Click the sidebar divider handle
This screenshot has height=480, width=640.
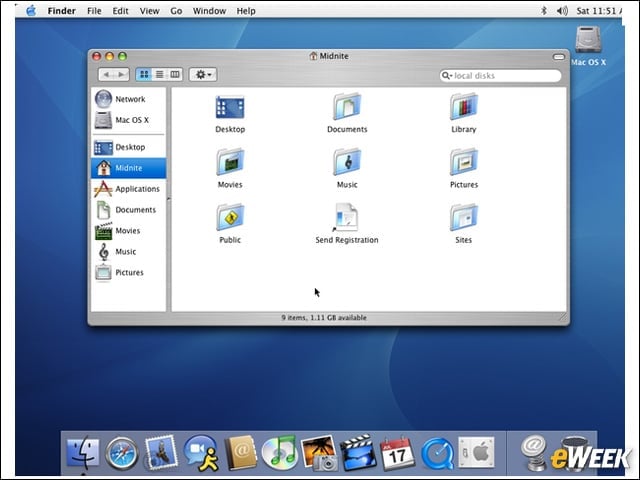[x=169, y=199]
